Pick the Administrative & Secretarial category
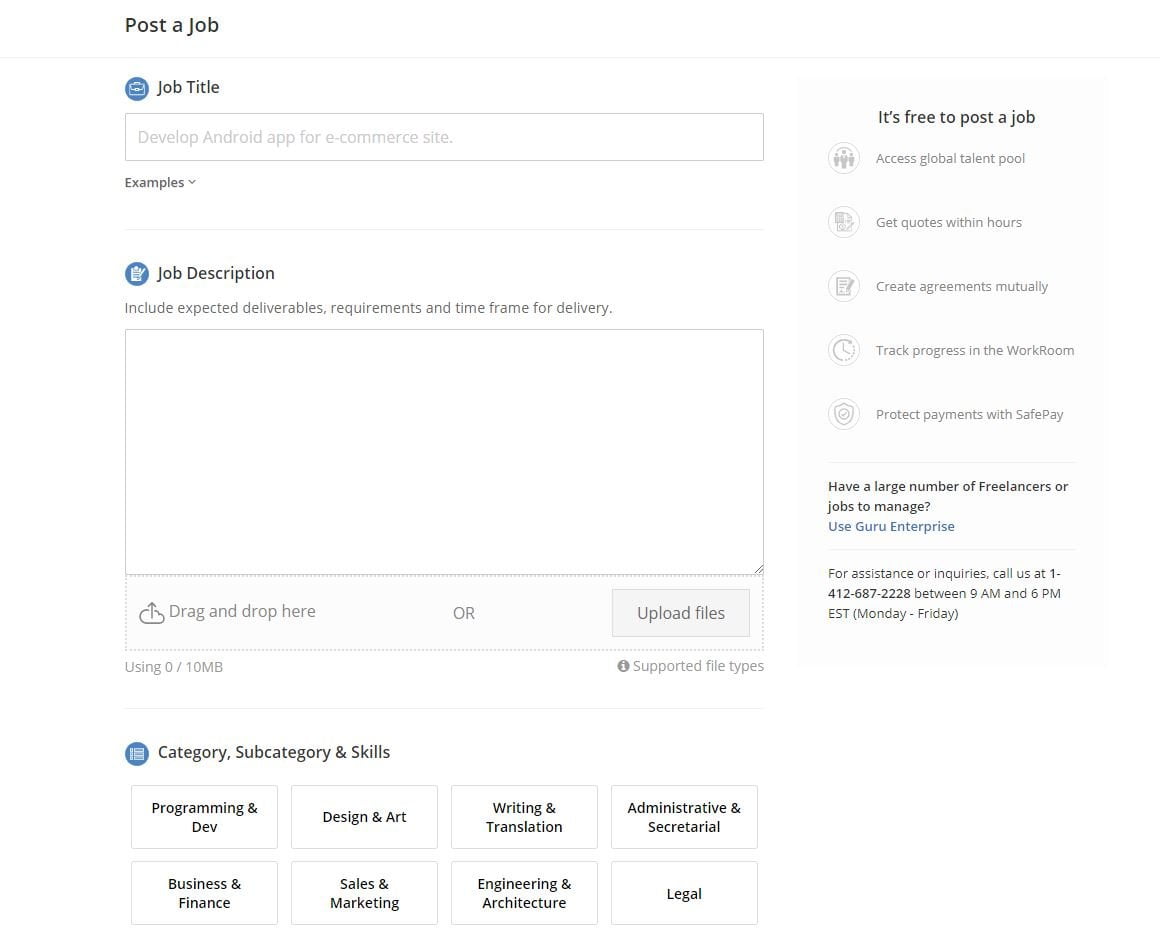 [x=684, y=817]
